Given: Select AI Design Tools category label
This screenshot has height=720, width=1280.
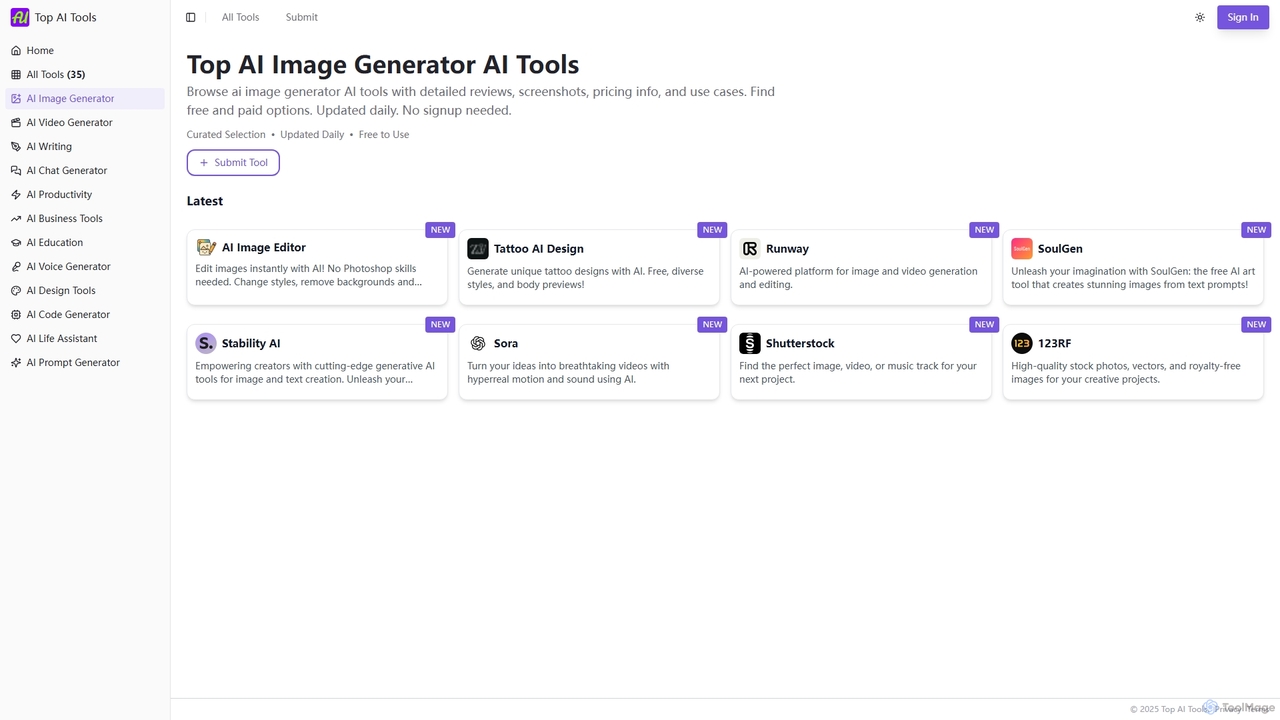Looking at the screenshot, I should click(x=61, y=290).
